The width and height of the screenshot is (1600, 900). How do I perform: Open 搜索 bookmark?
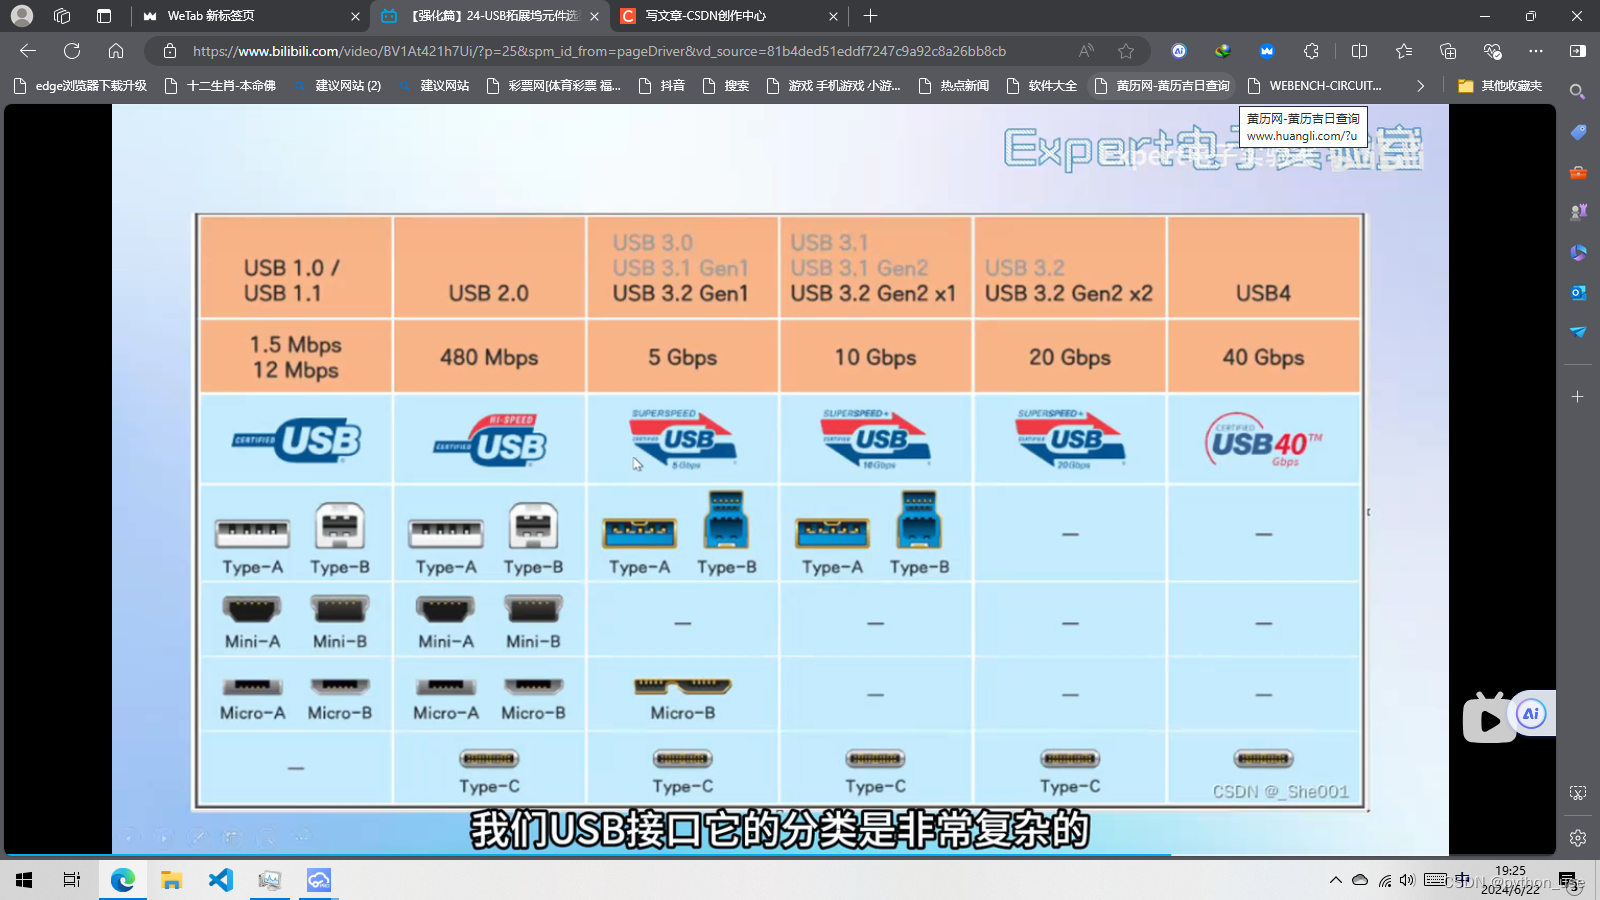[725, 86]
